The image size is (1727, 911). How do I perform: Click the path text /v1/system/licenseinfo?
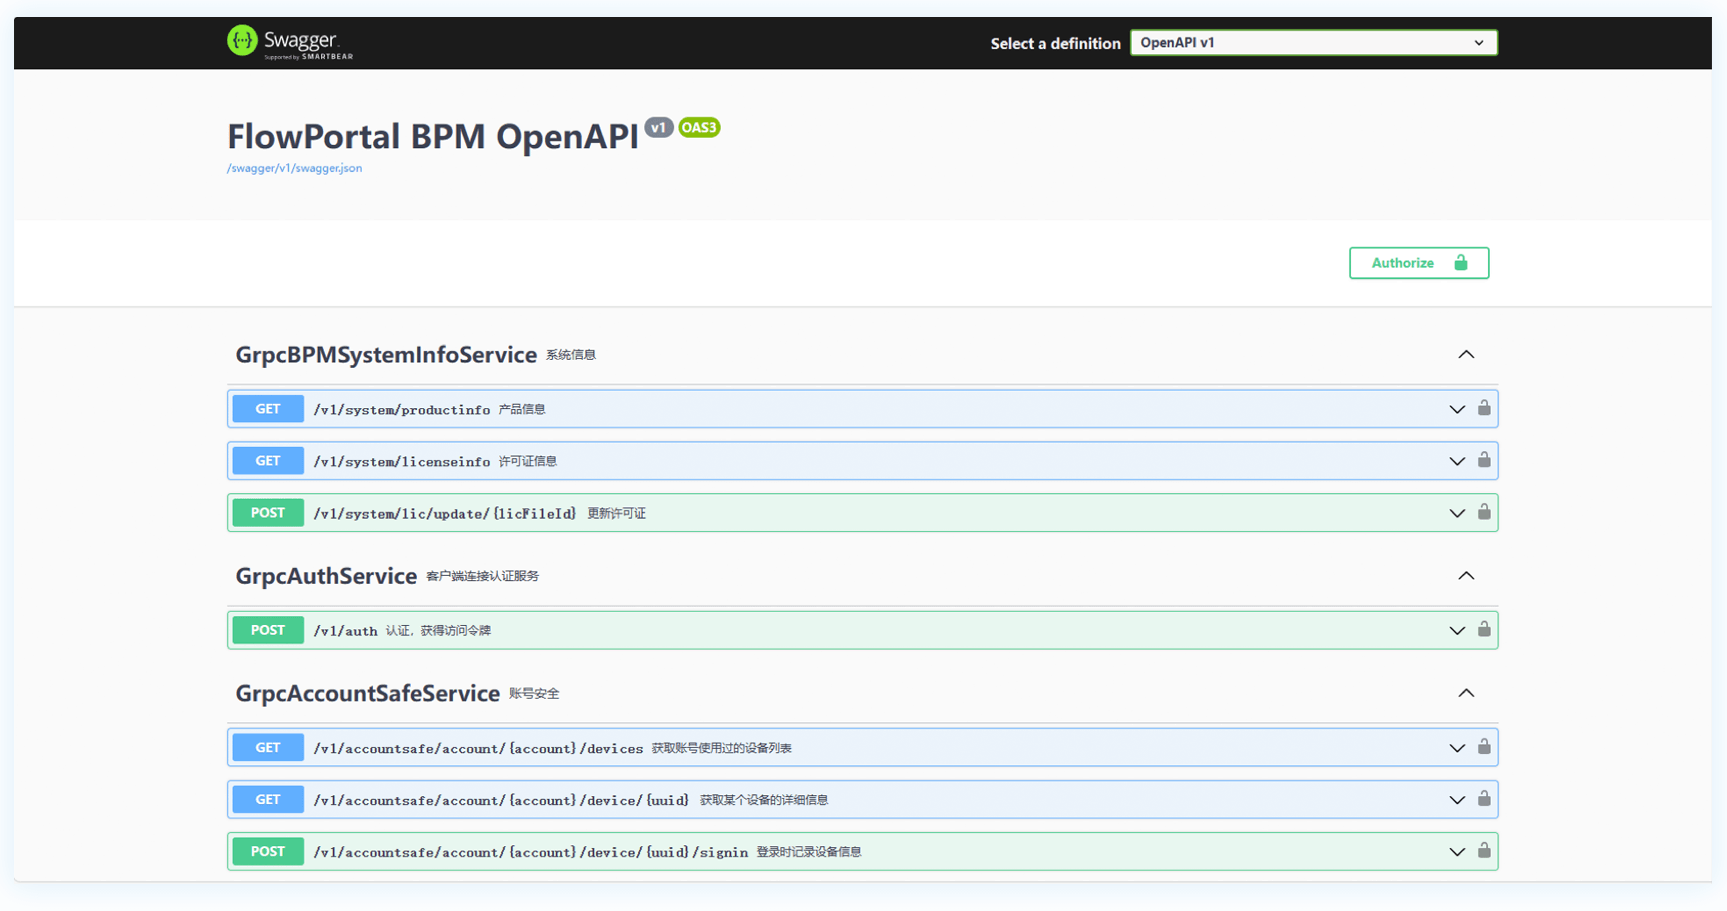(x=402, y=462)
